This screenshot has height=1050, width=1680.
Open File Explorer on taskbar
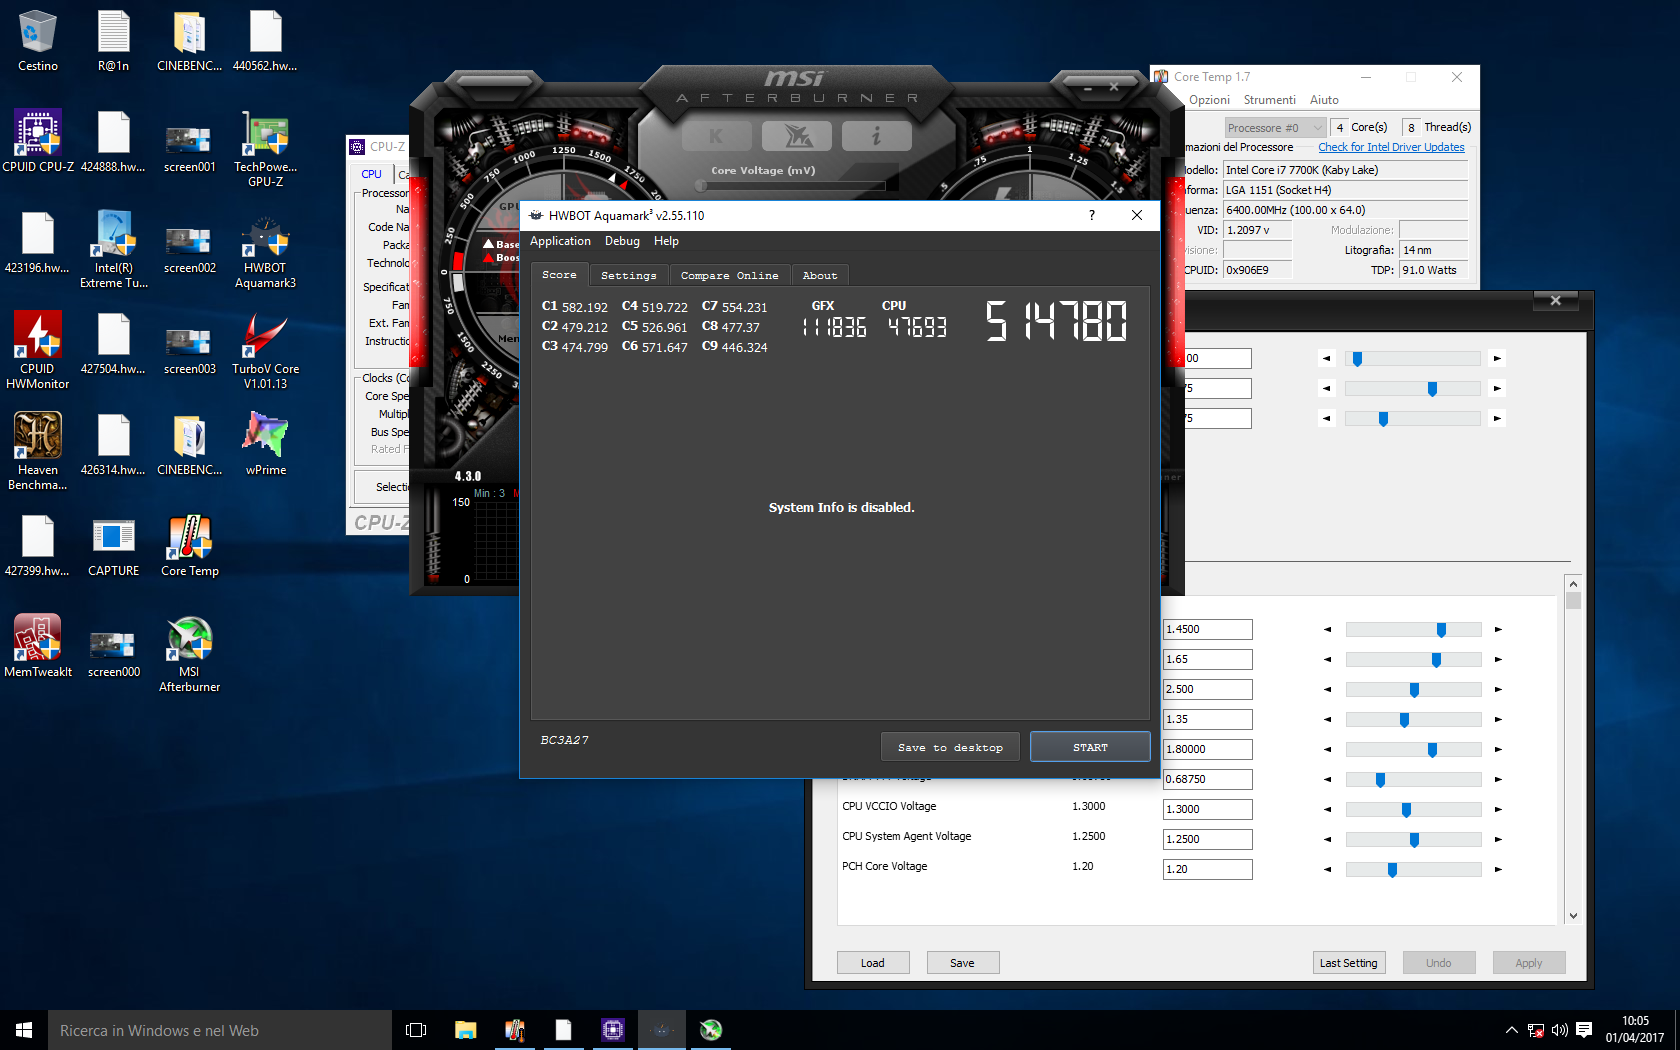point(466,1030)
